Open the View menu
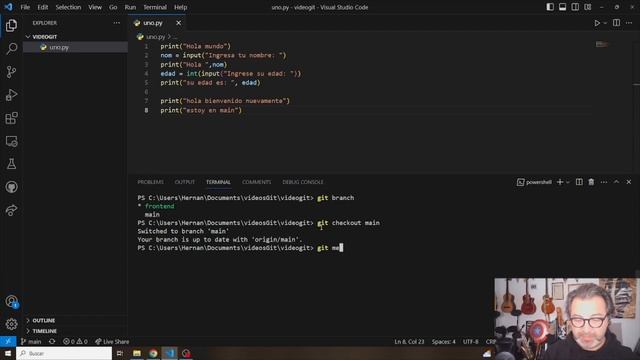This screenshot has height=360, width=640. click(x=95, y=7)
